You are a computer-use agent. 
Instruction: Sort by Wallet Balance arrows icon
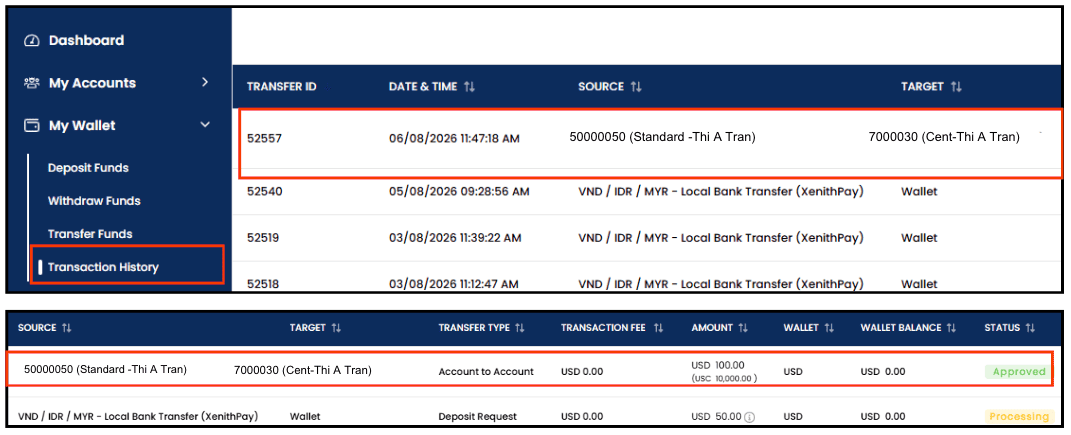[951, 328]
